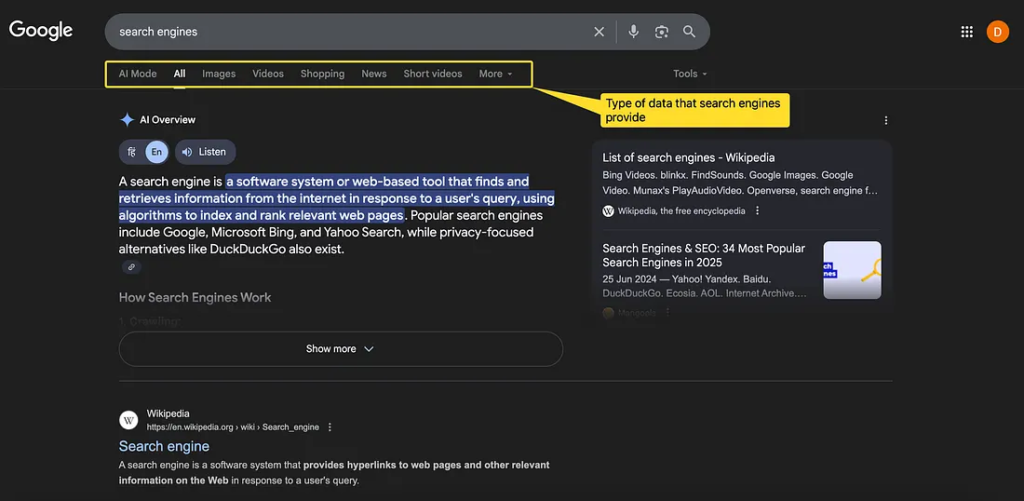Screen dimensions: 1024x501
Task: Open more options beside Search_engine URL
Action: click(330, 427)
